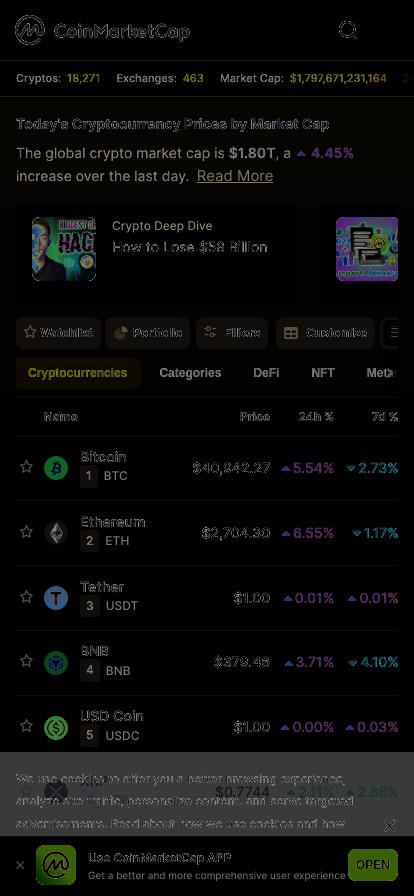414x896 pixels.
Task: Toggle the watchlist star for Tether
Action: 26,597
